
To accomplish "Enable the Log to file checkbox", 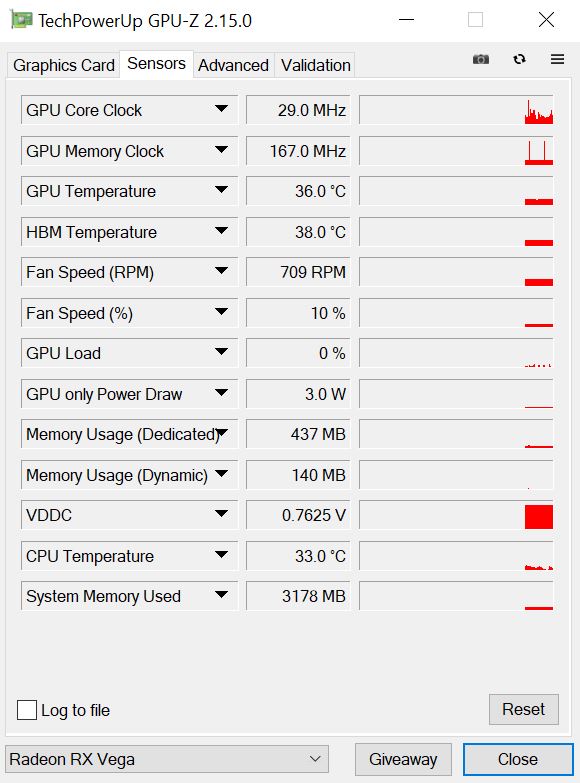I will [27, 710].
